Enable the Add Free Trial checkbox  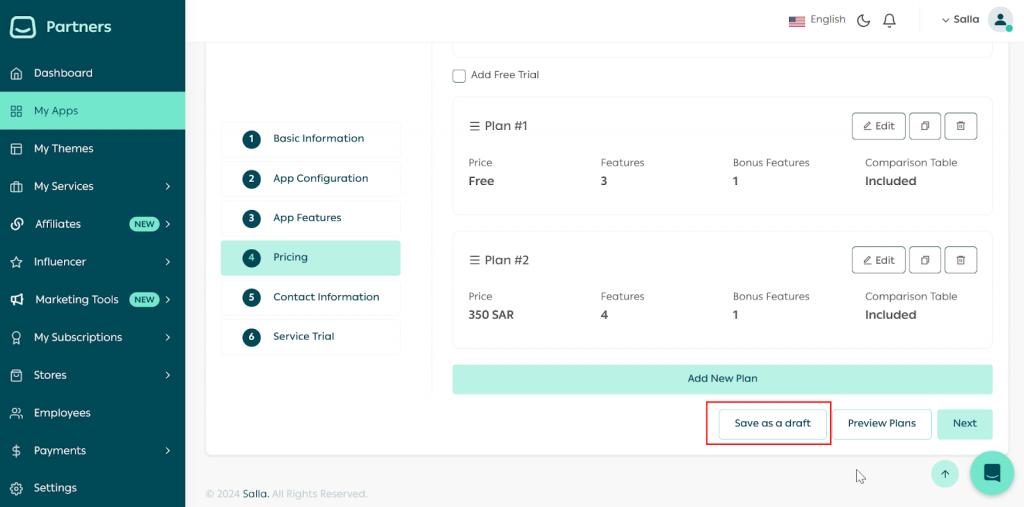[459, 75]
